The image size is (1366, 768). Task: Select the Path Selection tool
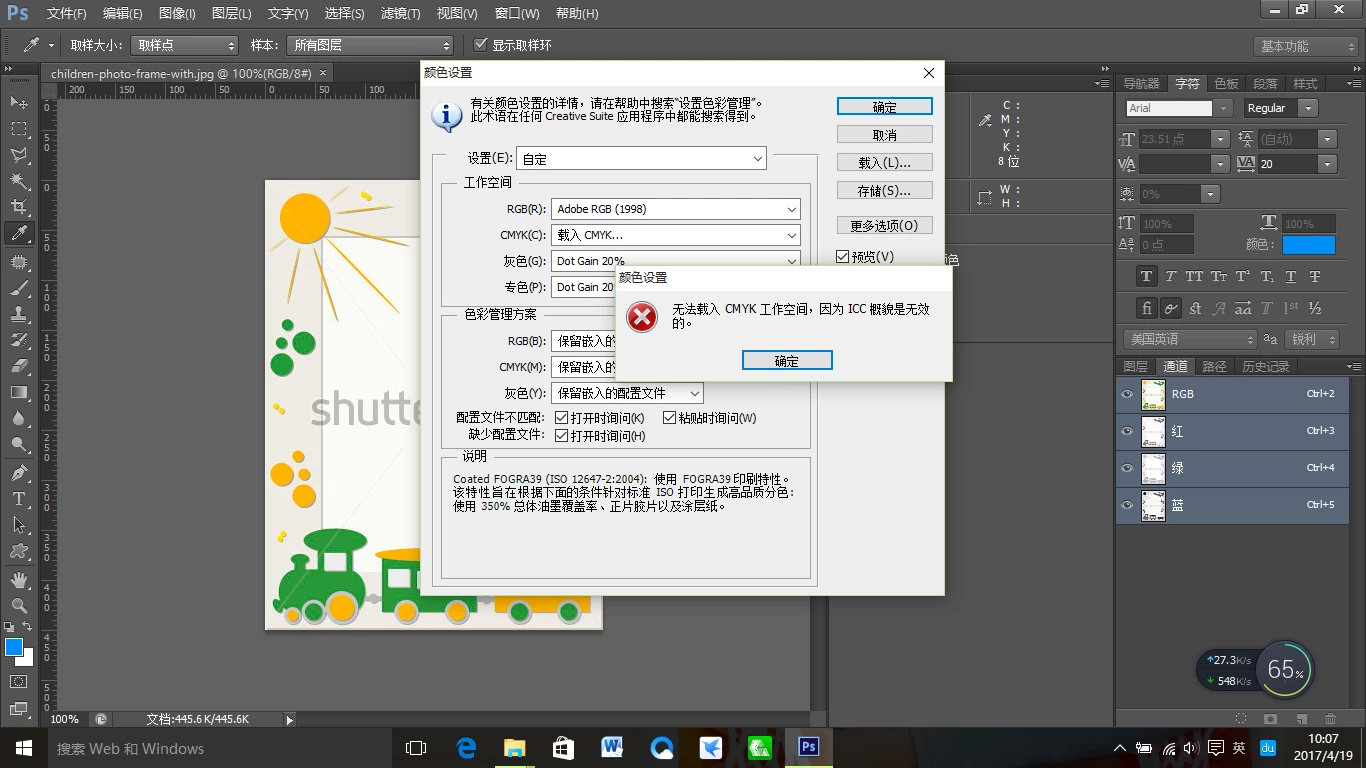[x=19, y=525]
